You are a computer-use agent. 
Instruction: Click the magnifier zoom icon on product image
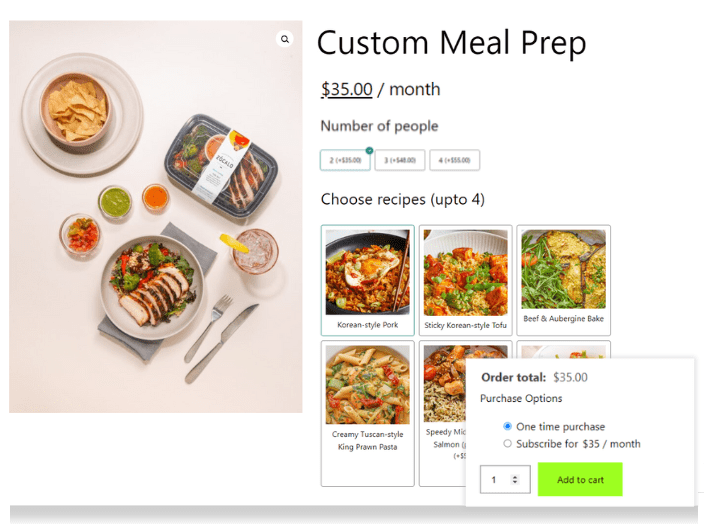pos(284,39)
